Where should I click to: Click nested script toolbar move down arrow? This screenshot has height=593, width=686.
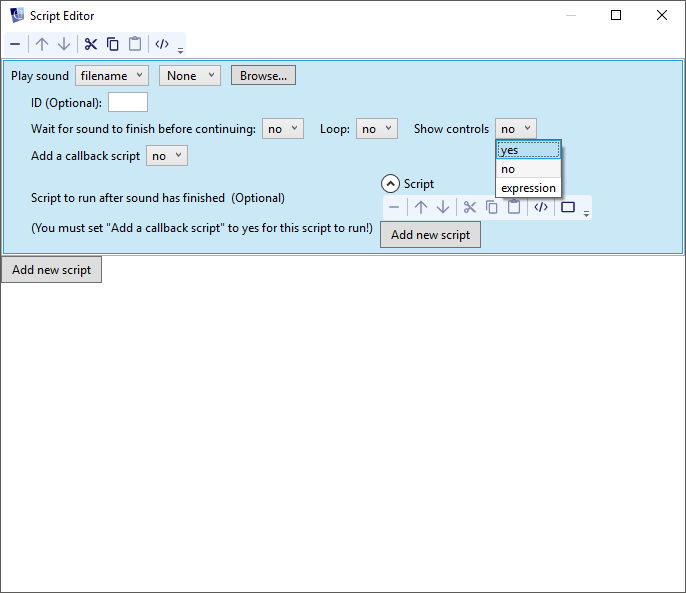[x=443, y=207]
